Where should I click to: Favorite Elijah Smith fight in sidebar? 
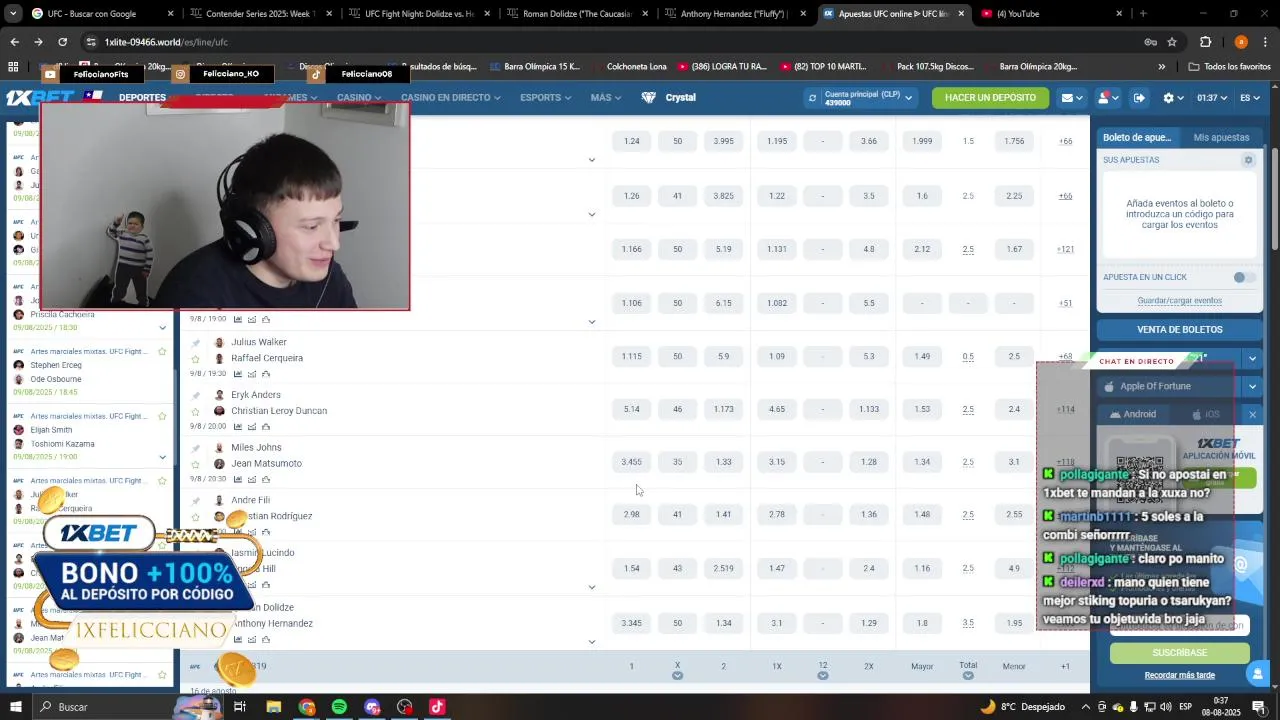click(x=162, y=416)
